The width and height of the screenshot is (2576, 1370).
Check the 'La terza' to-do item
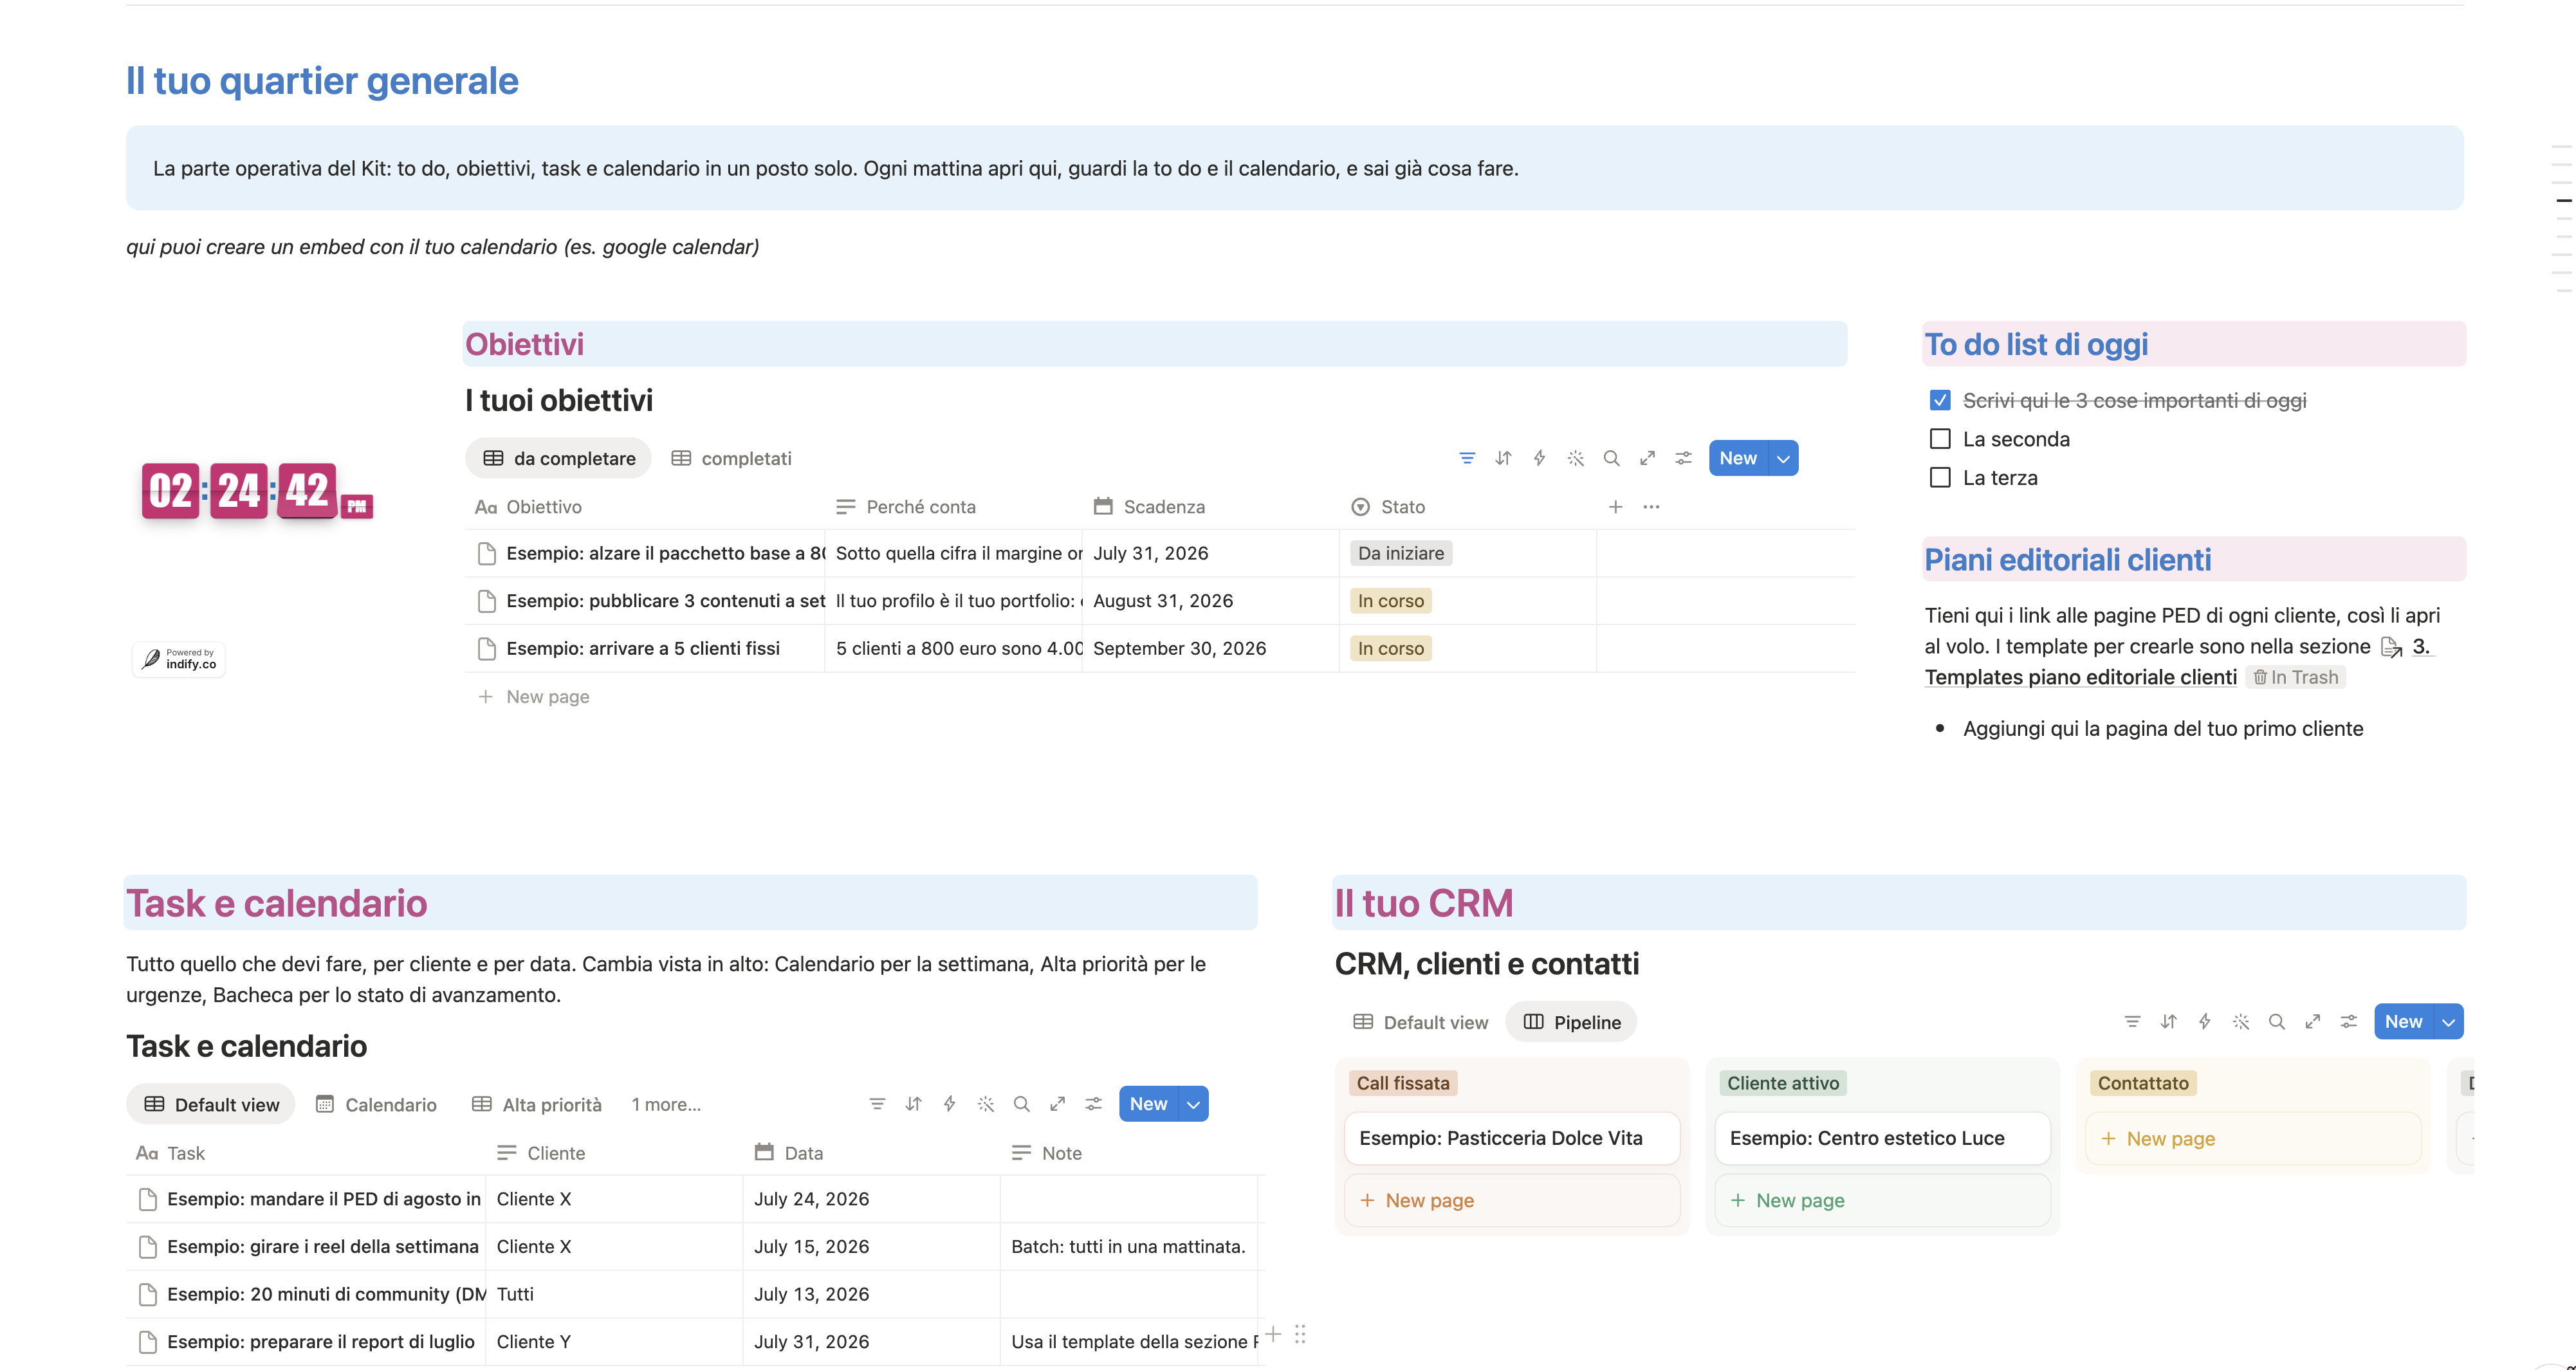1940,478
